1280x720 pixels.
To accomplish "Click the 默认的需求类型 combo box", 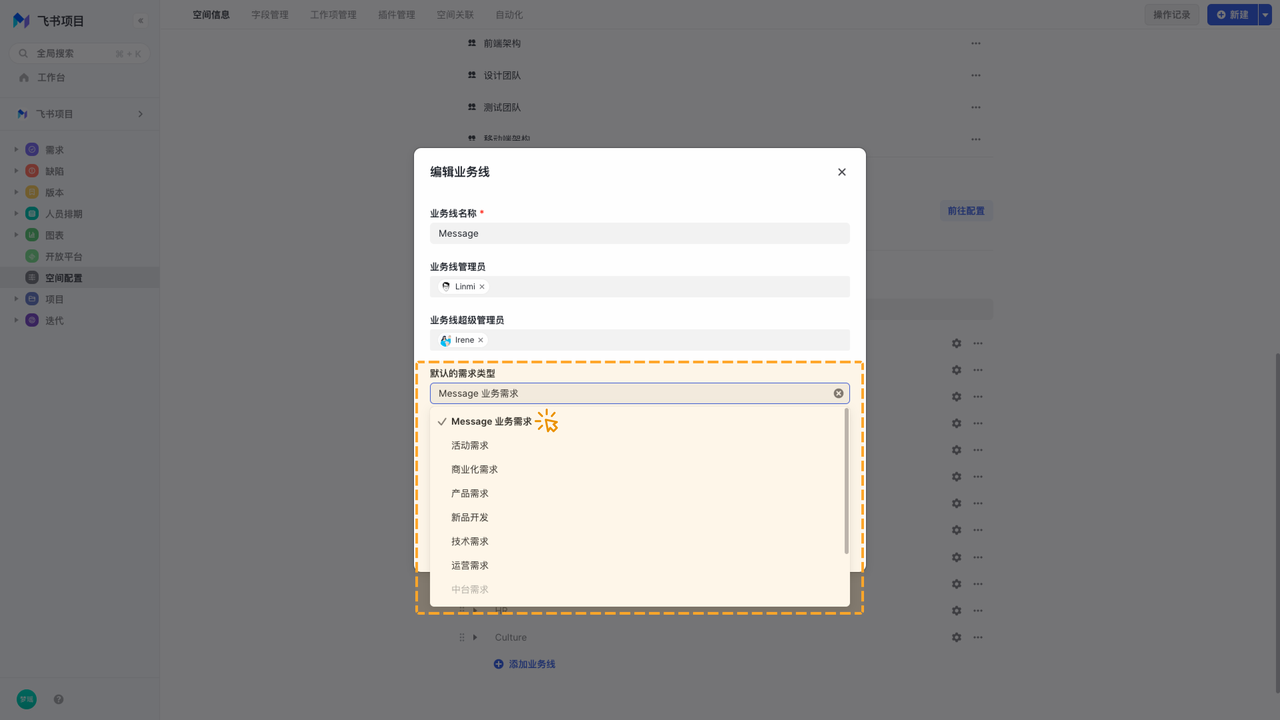I will [x=640, y=393].
